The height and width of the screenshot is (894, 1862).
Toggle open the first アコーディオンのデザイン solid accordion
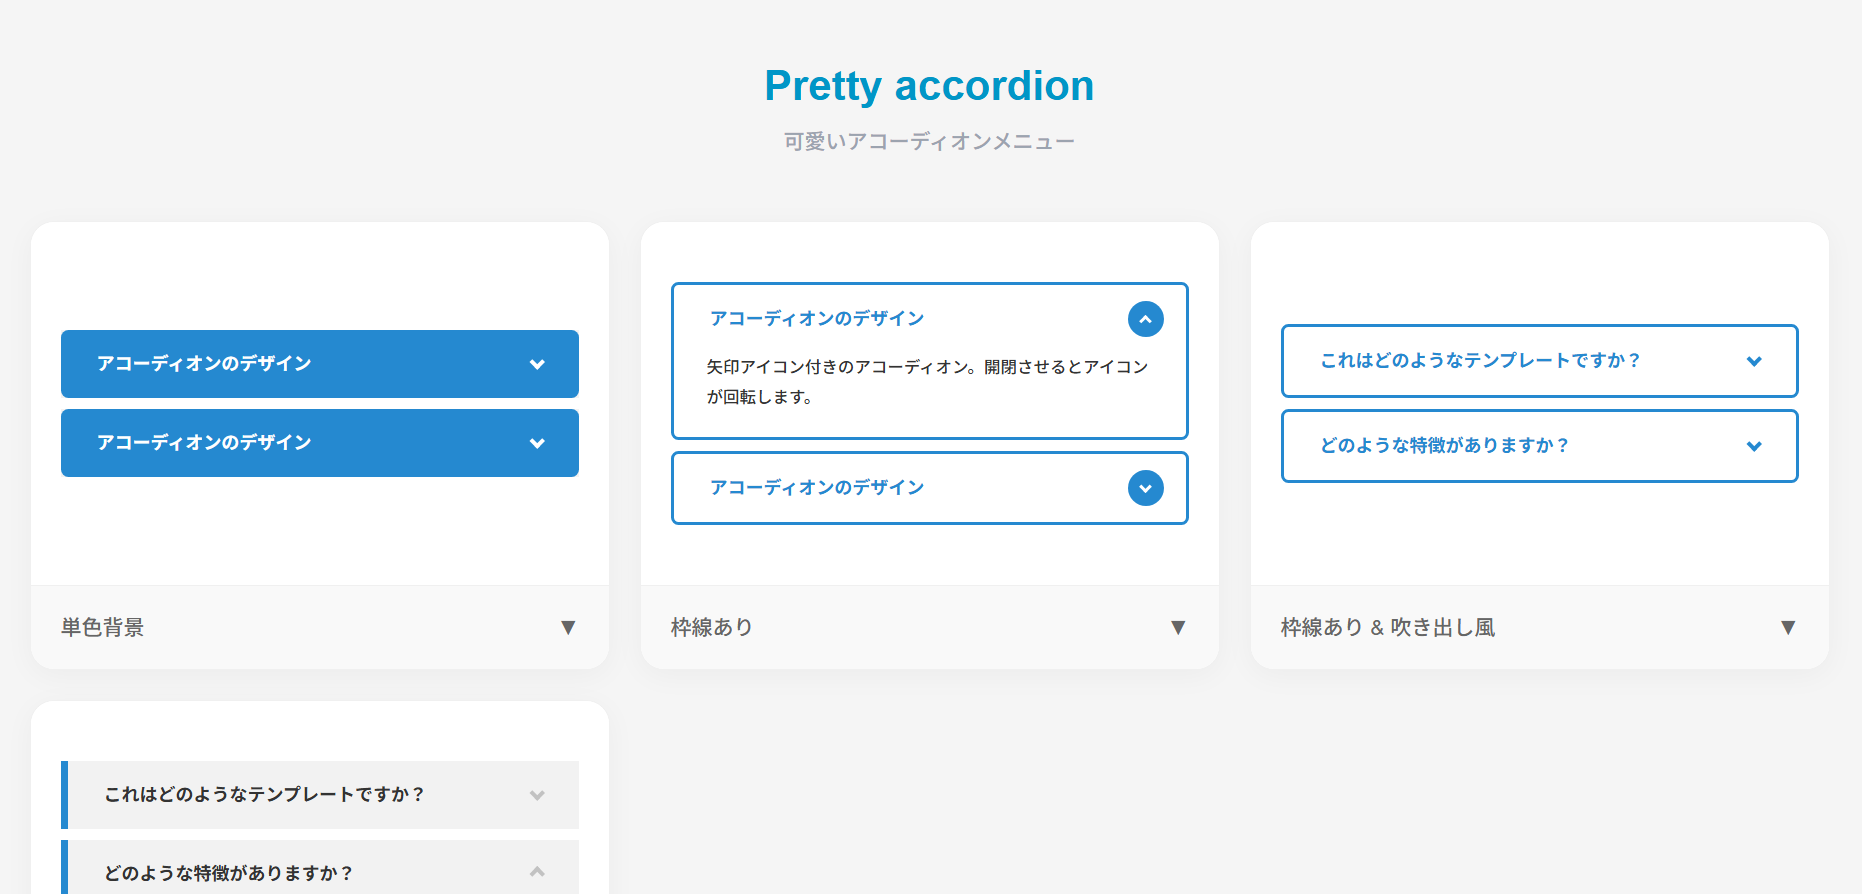click(320, 364)
